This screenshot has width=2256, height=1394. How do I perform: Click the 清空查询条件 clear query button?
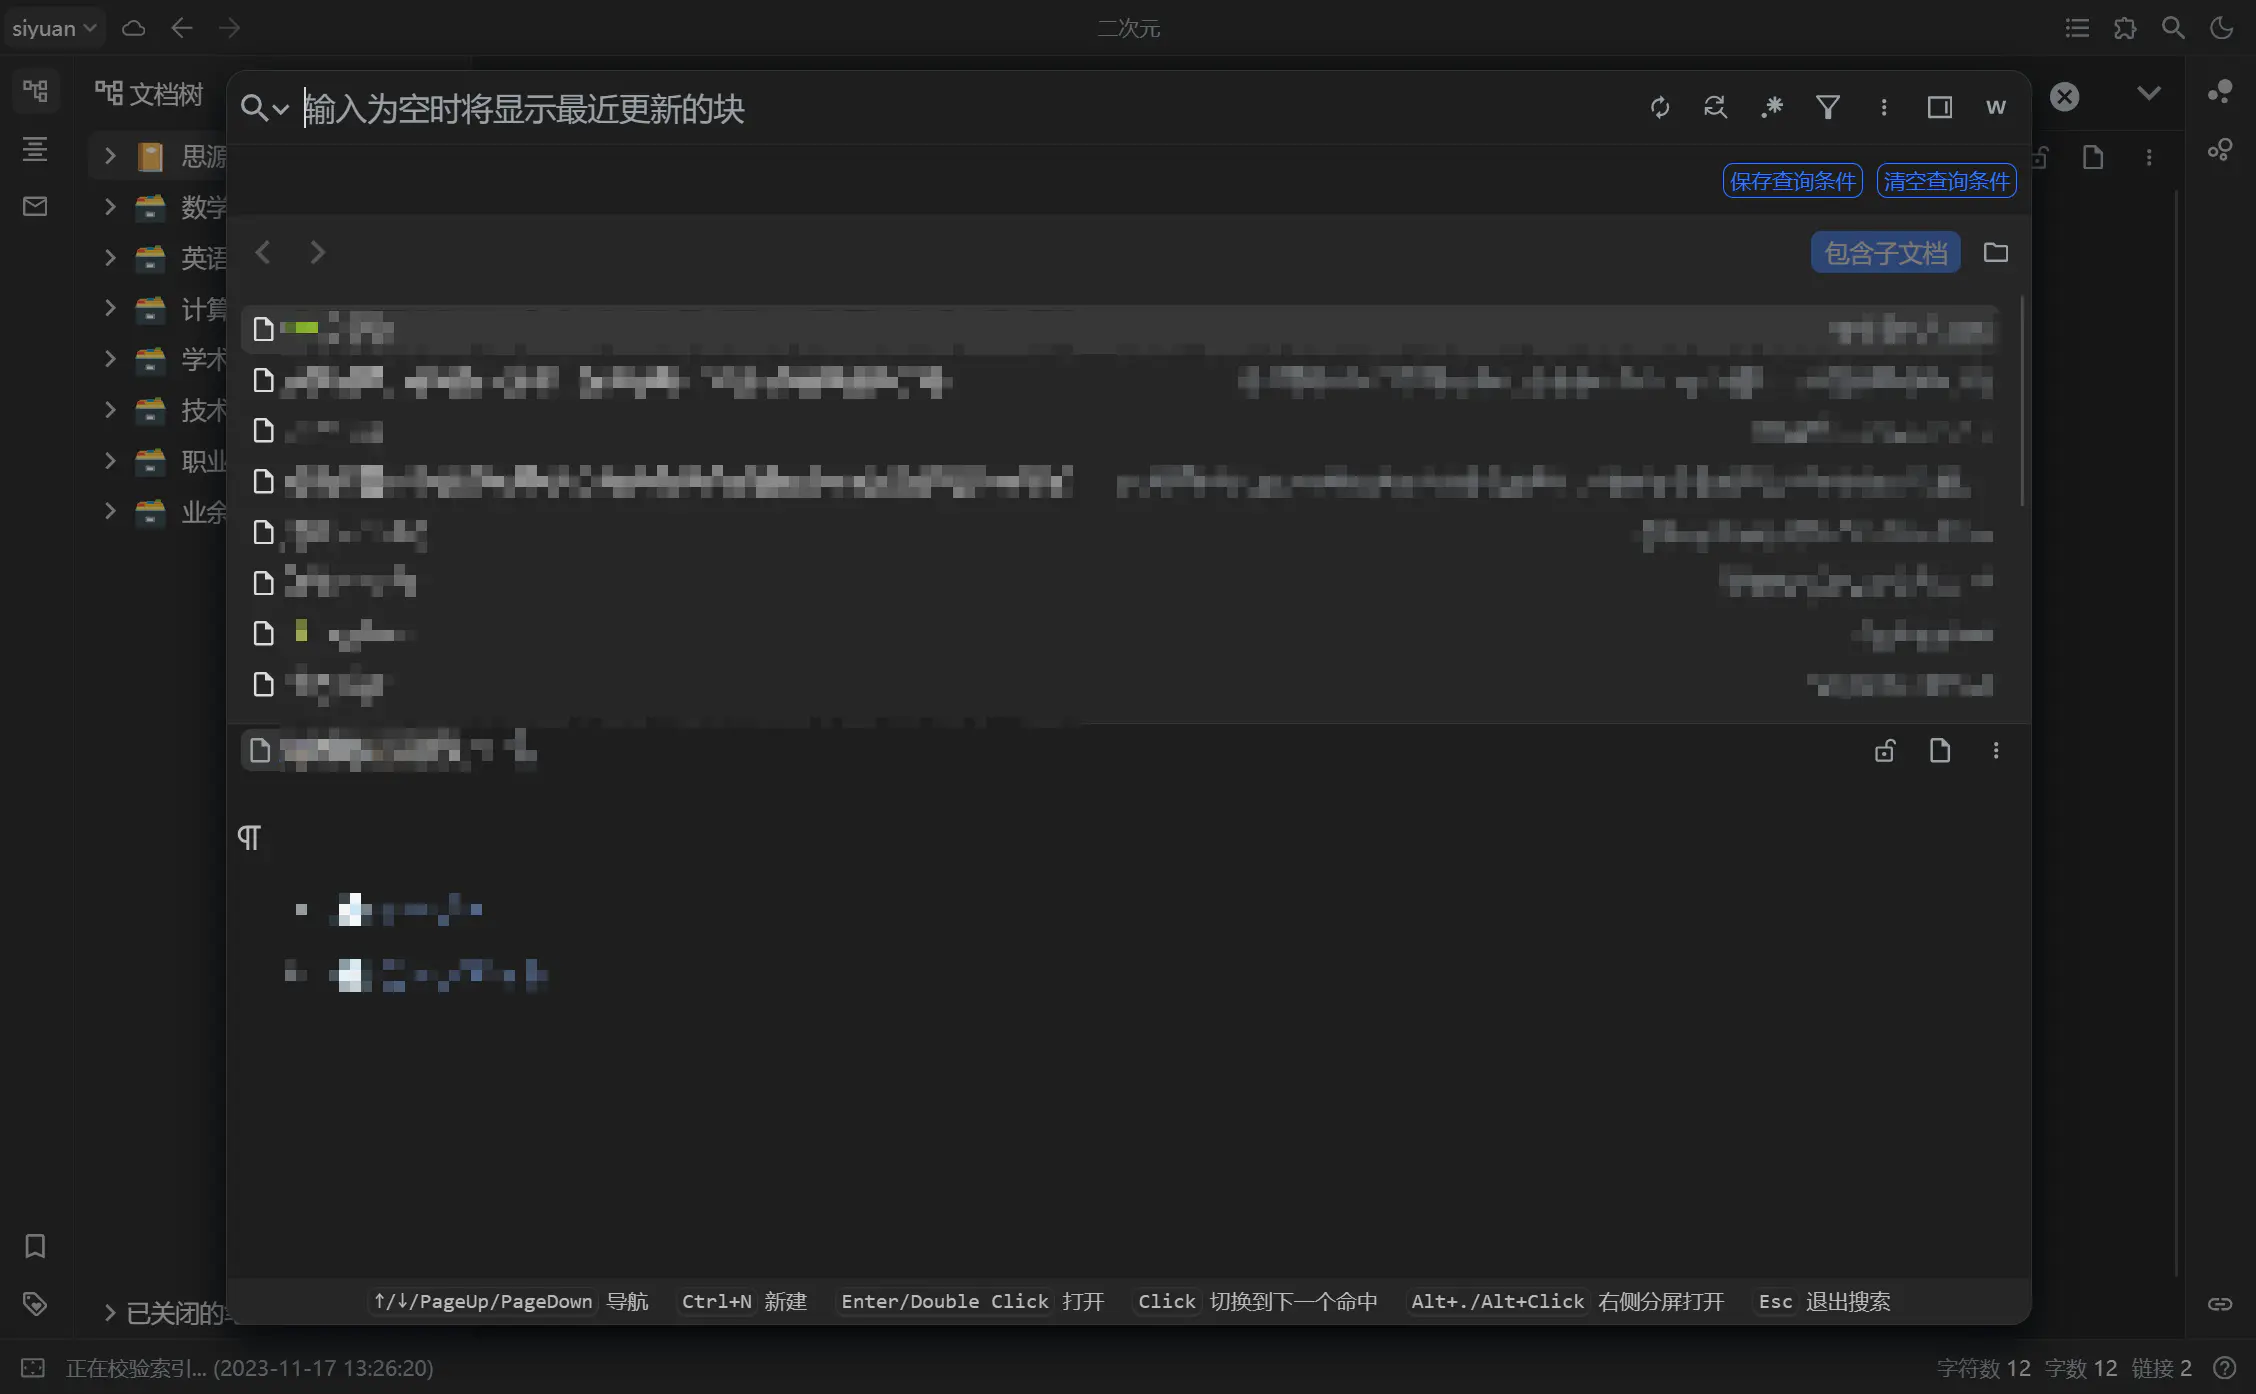tap(1945, 181)
